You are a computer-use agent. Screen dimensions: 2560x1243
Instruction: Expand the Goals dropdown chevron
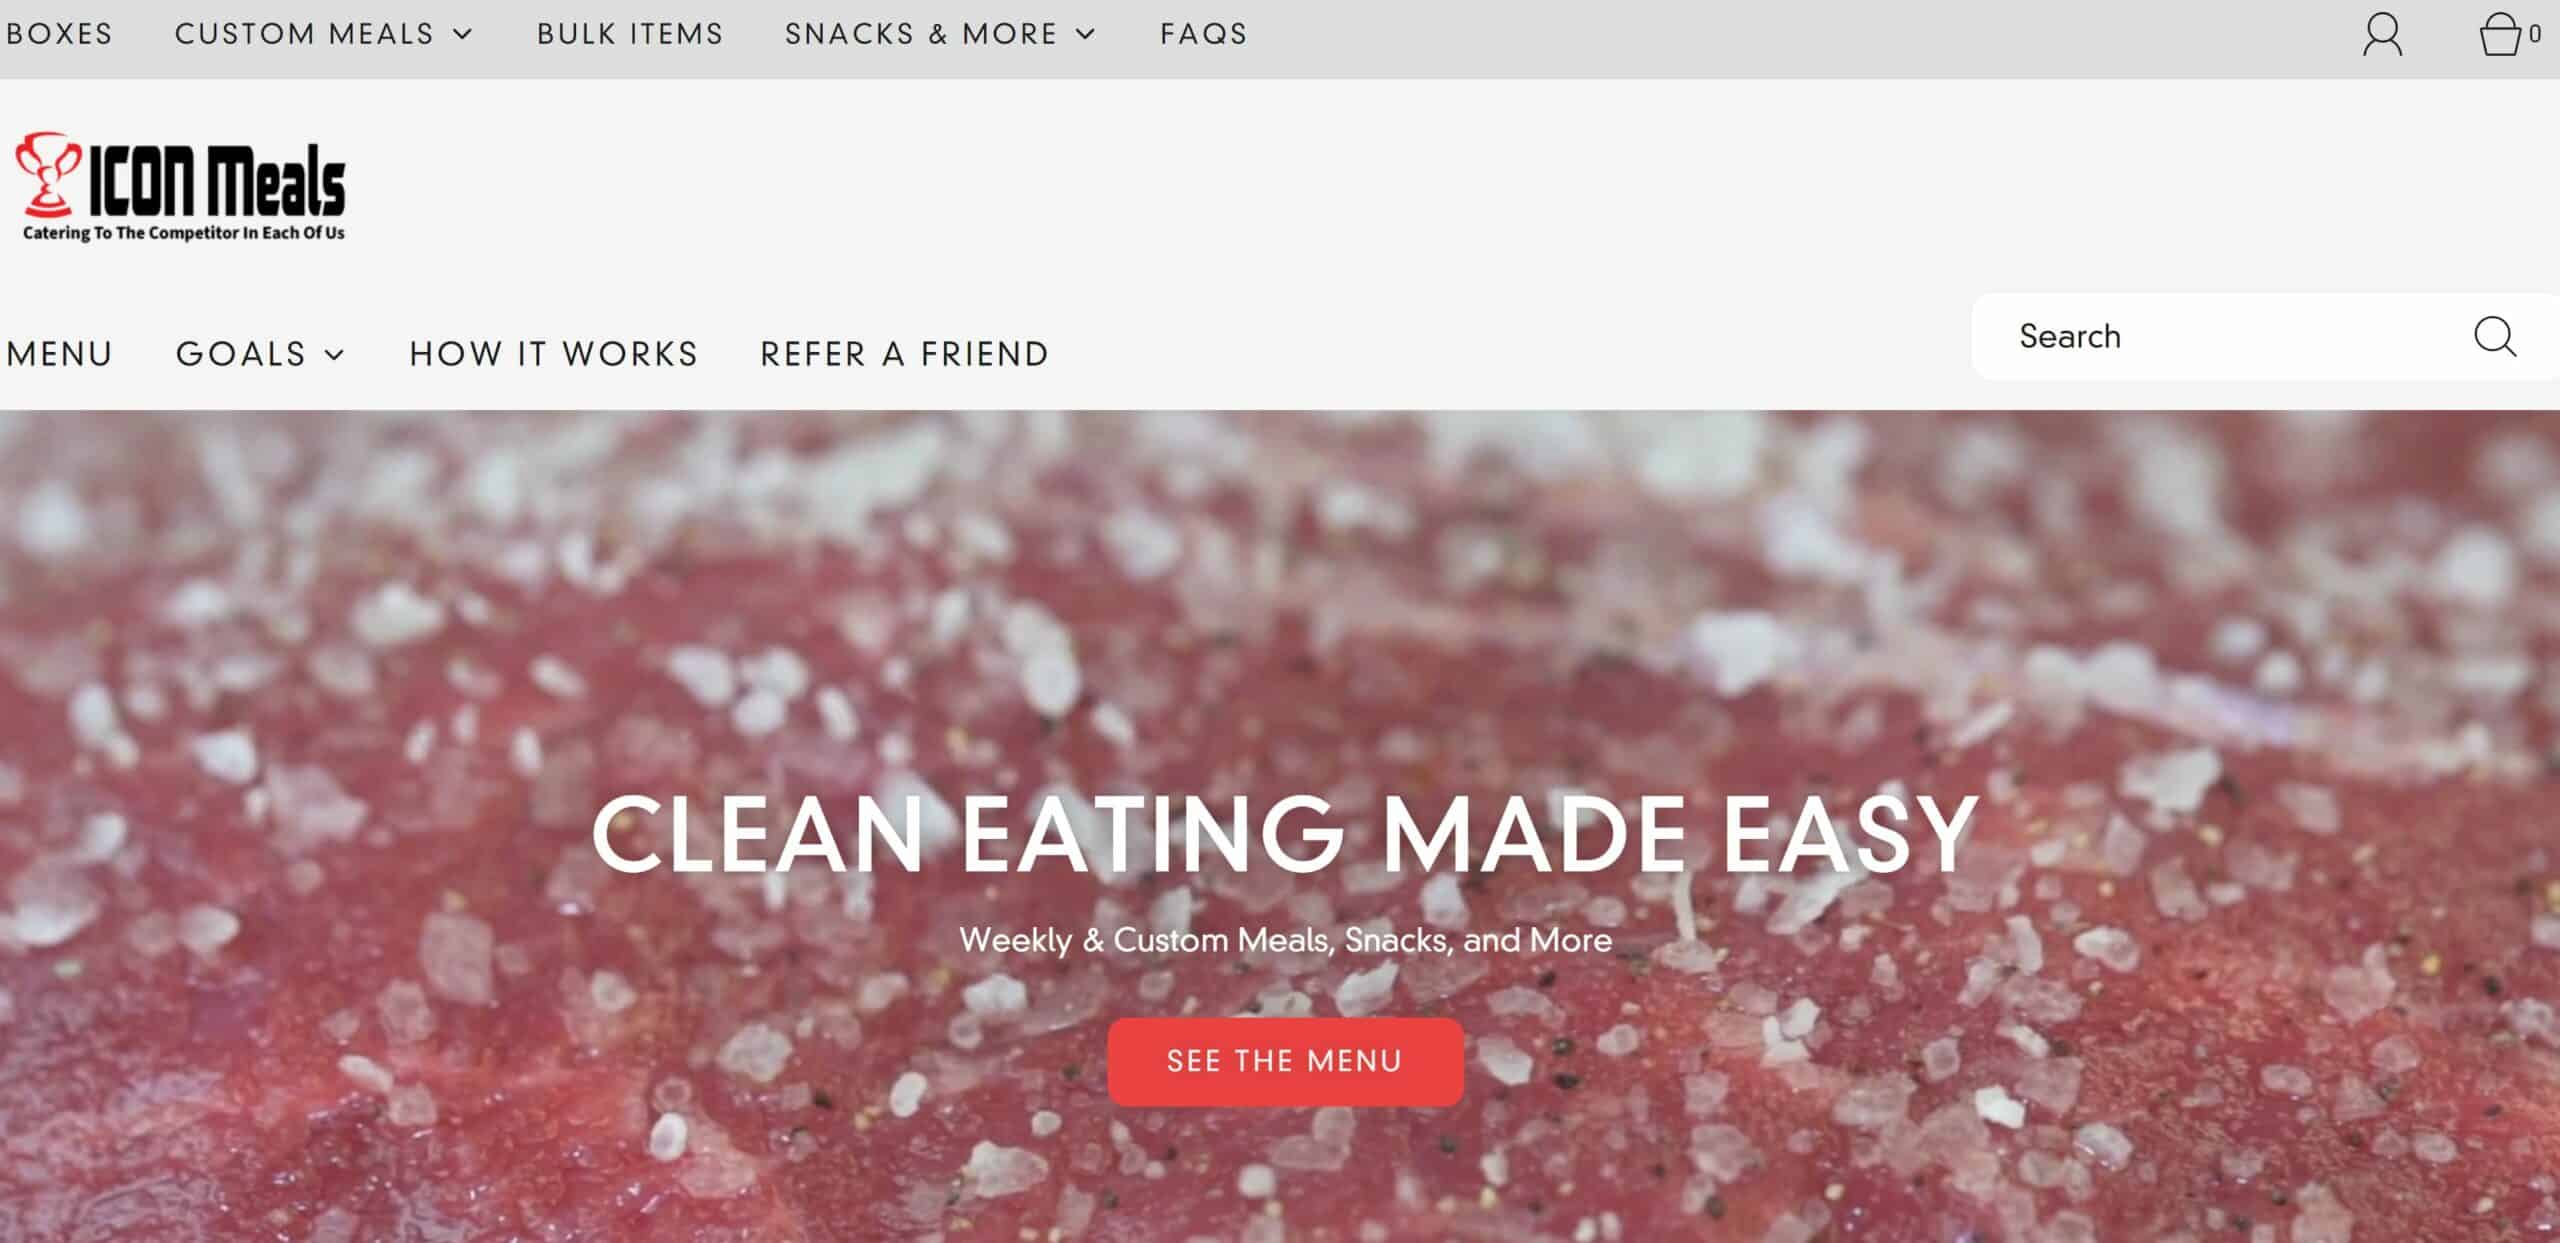[335, 354]
